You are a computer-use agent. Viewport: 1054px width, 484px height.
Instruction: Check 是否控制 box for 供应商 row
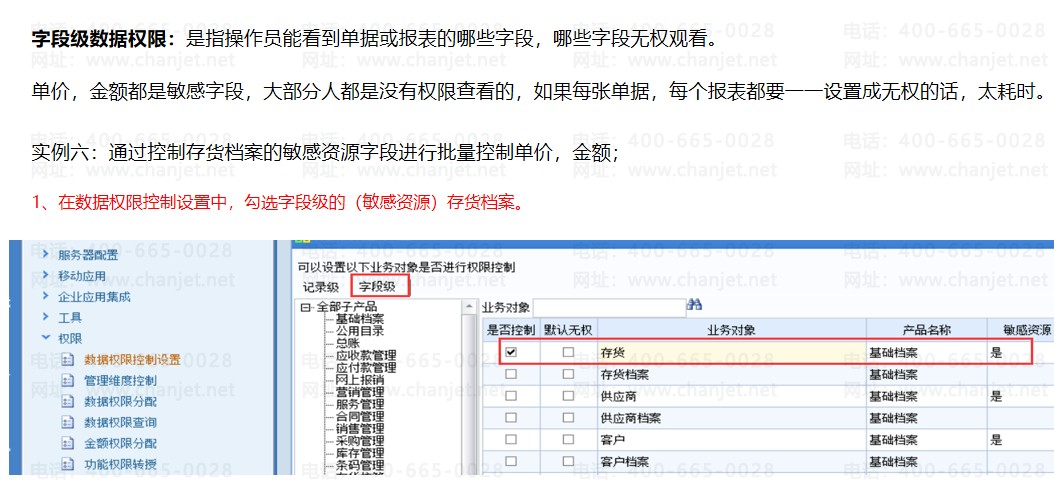tap(511, 396)
